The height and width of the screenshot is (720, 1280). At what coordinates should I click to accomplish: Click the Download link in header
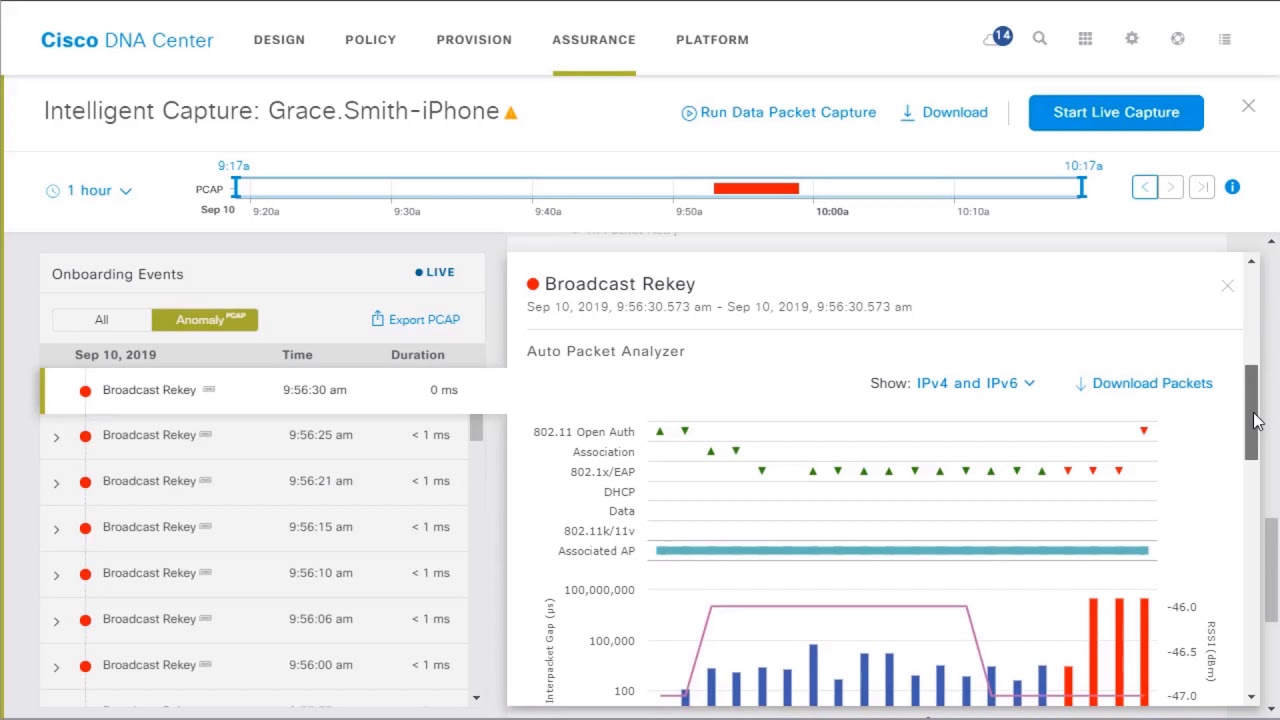[944, 113]
